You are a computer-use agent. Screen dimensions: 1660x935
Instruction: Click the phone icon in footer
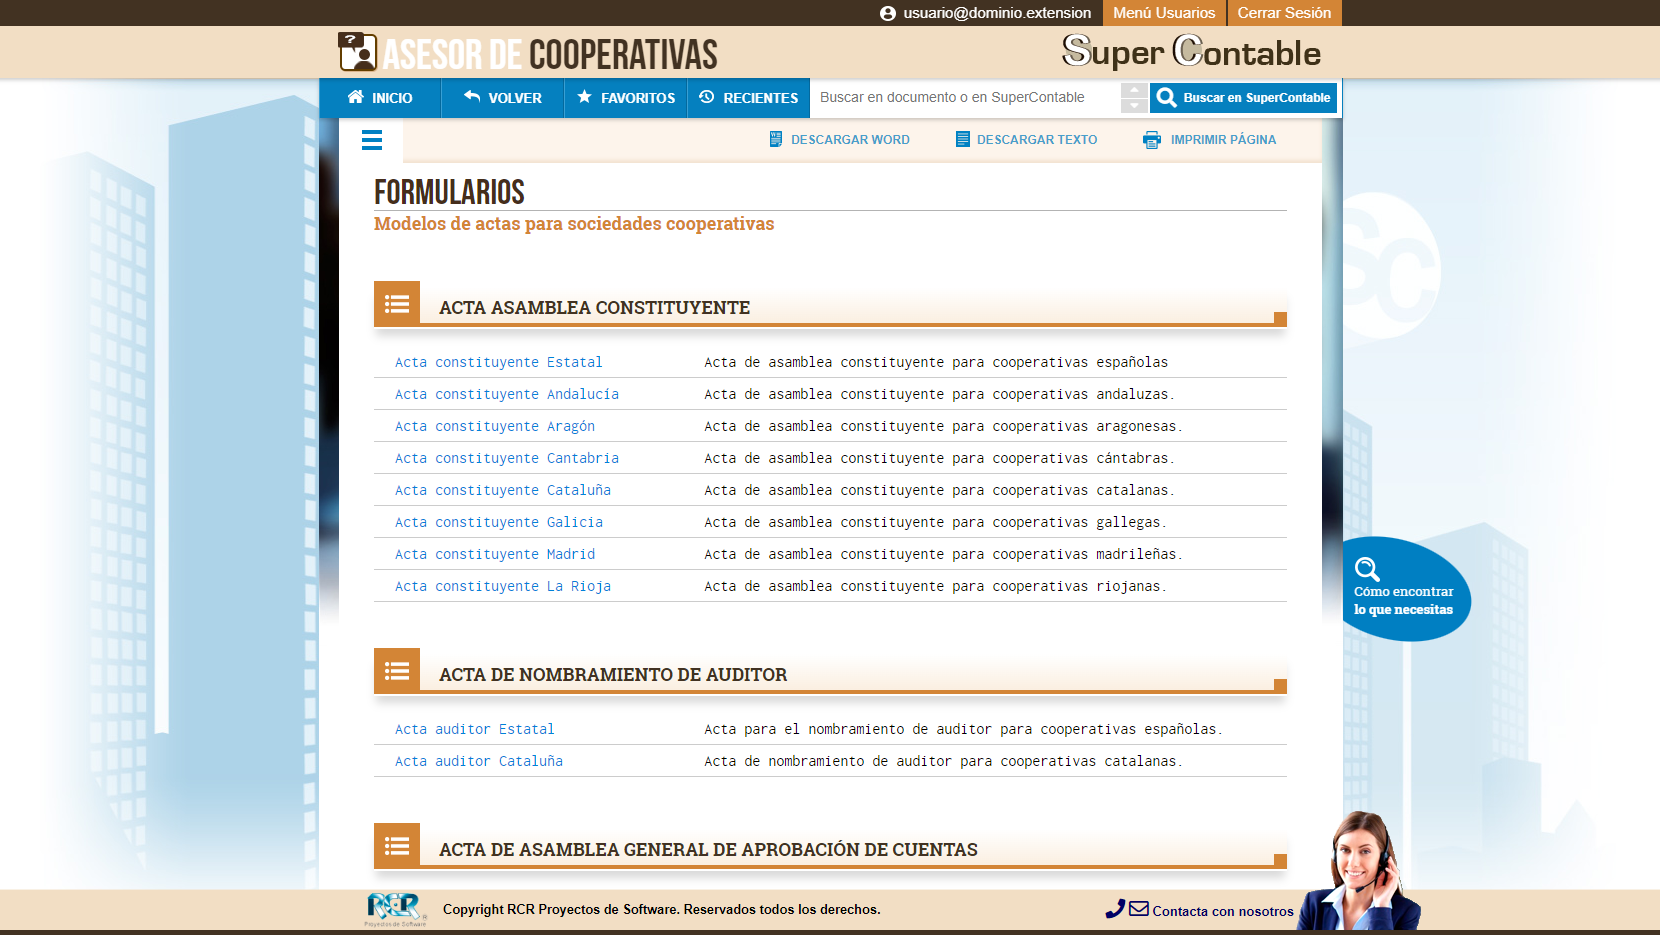1115,909
